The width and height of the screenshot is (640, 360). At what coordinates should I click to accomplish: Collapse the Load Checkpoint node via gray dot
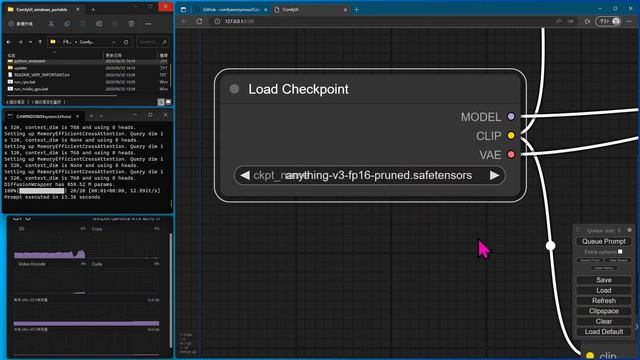[234, 89]
